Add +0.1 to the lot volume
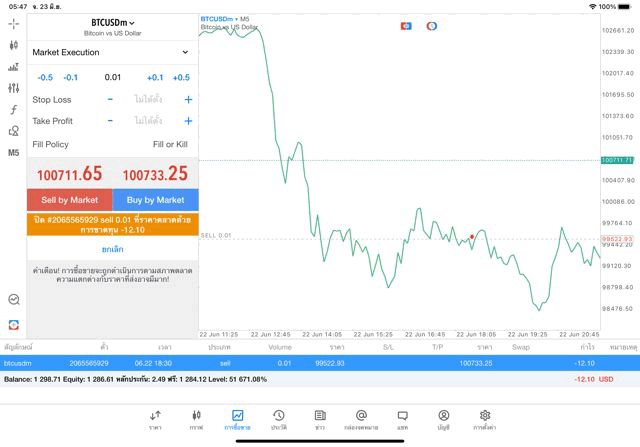The width and height of the screenshot is (640, 447). tap(155, 77)
